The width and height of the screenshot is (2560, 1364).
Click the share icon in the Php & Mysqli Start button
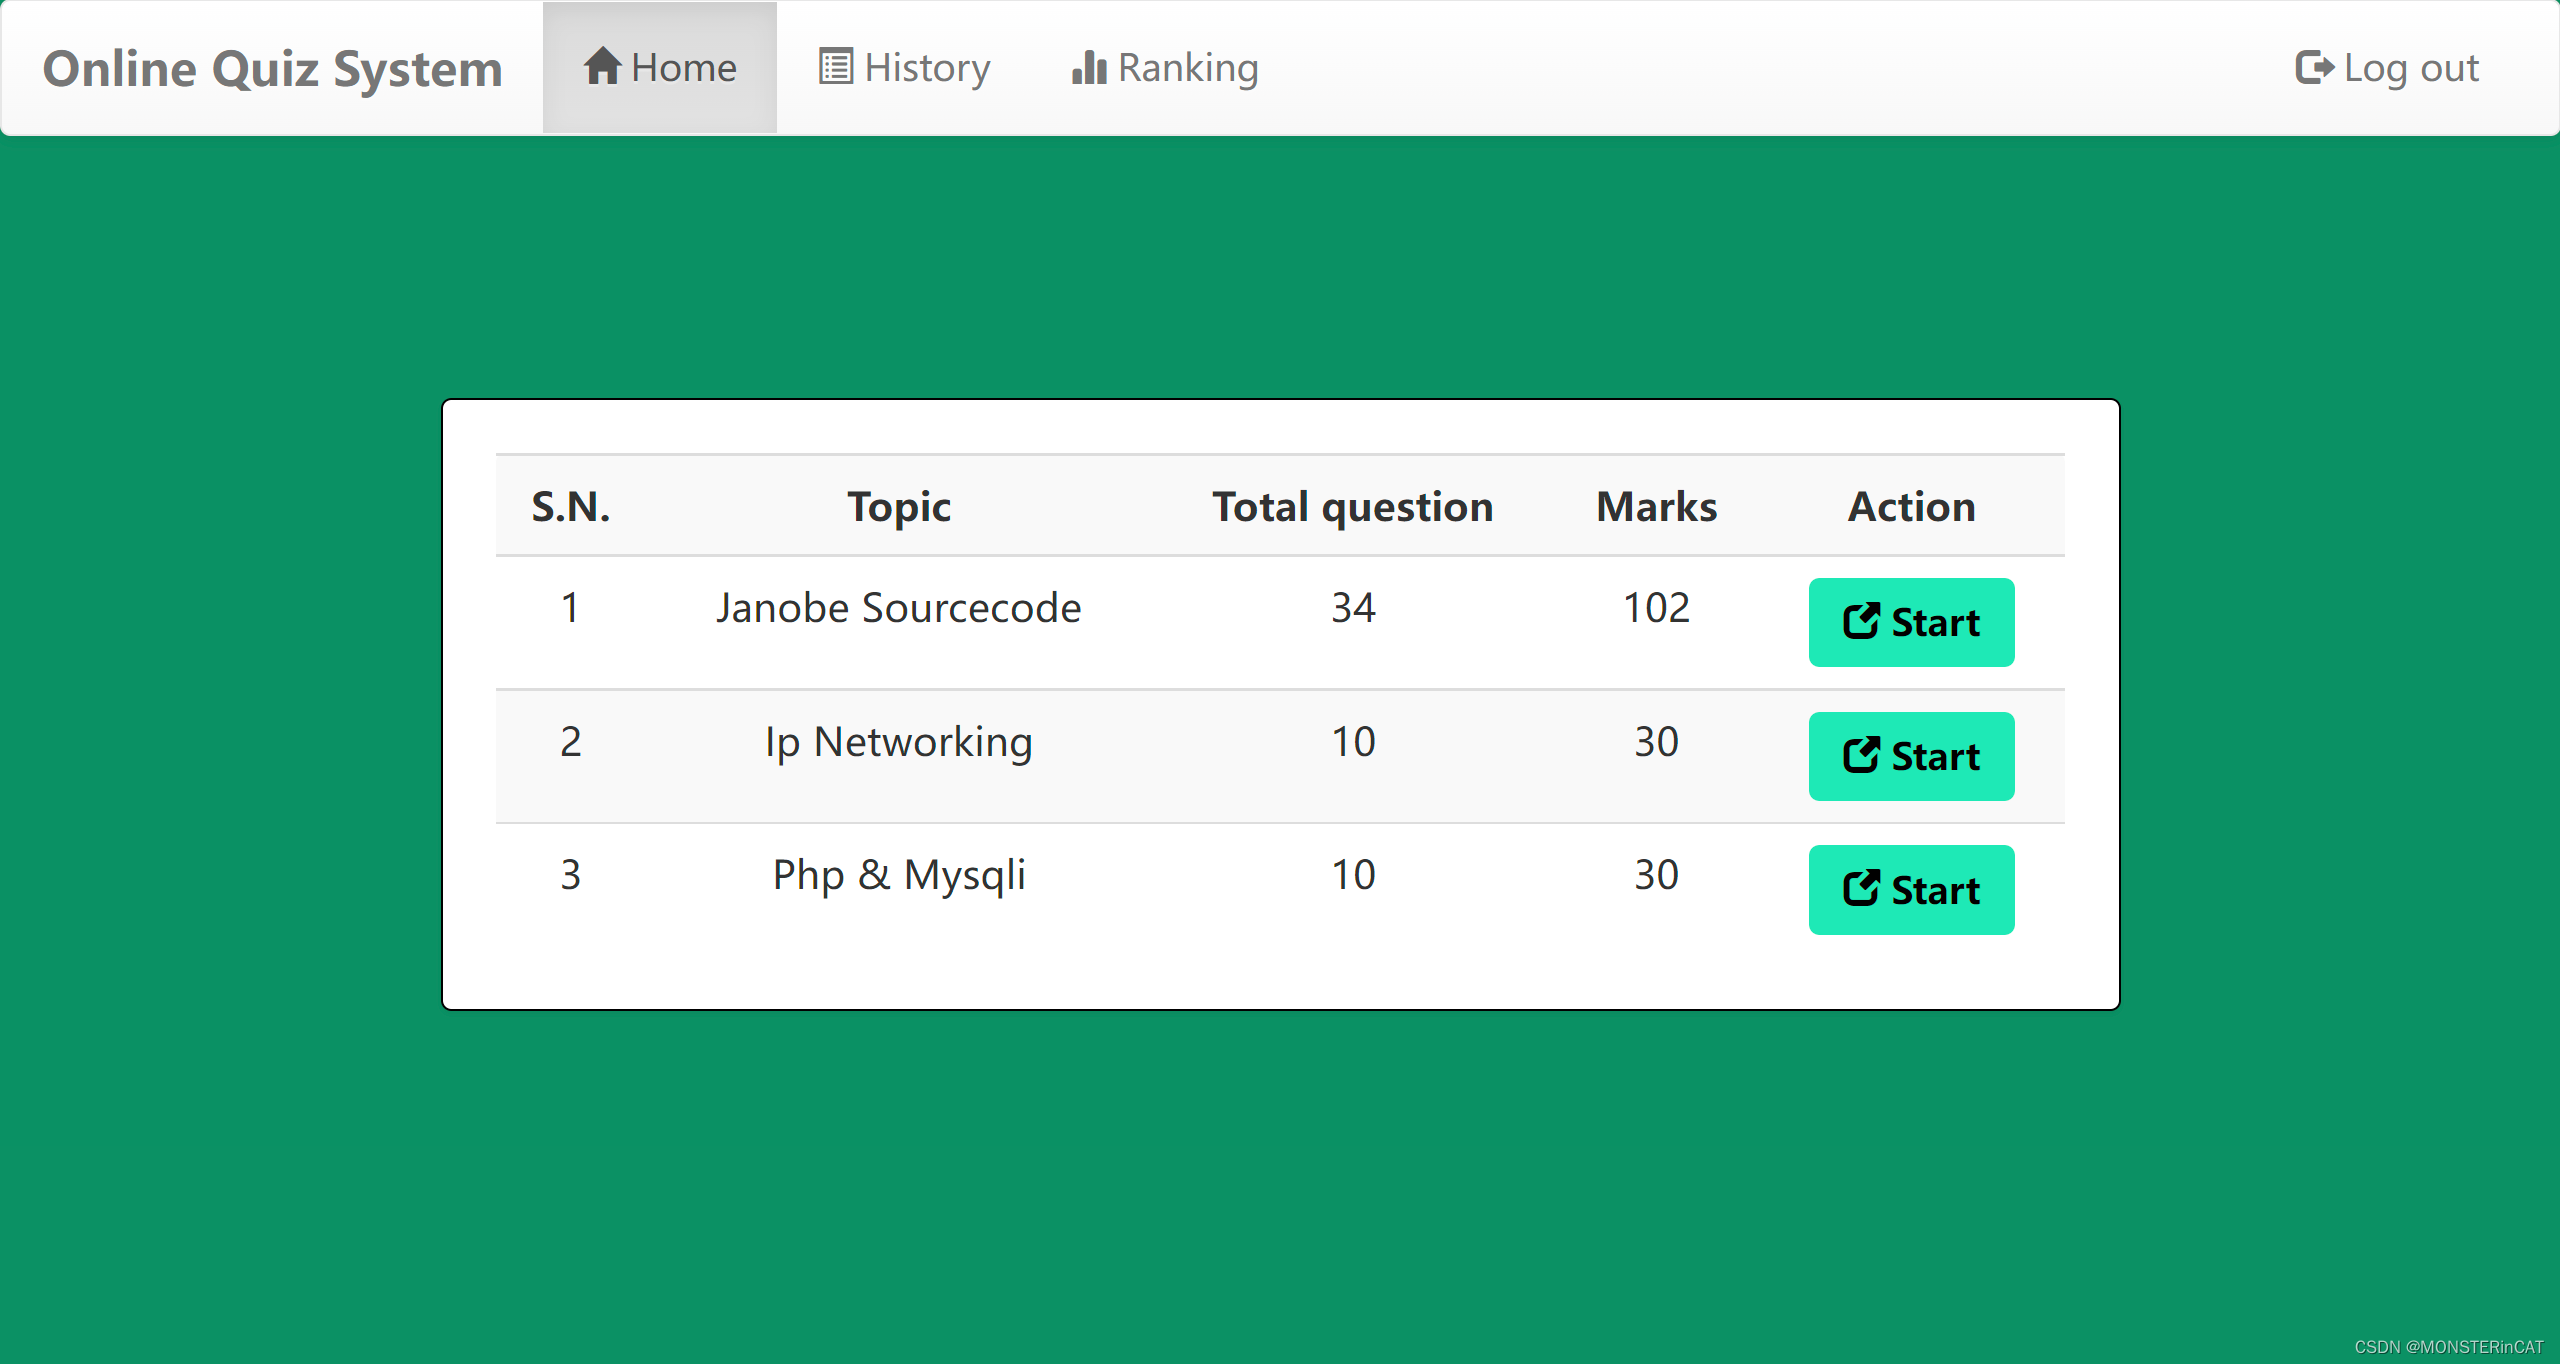point(1861,888)
